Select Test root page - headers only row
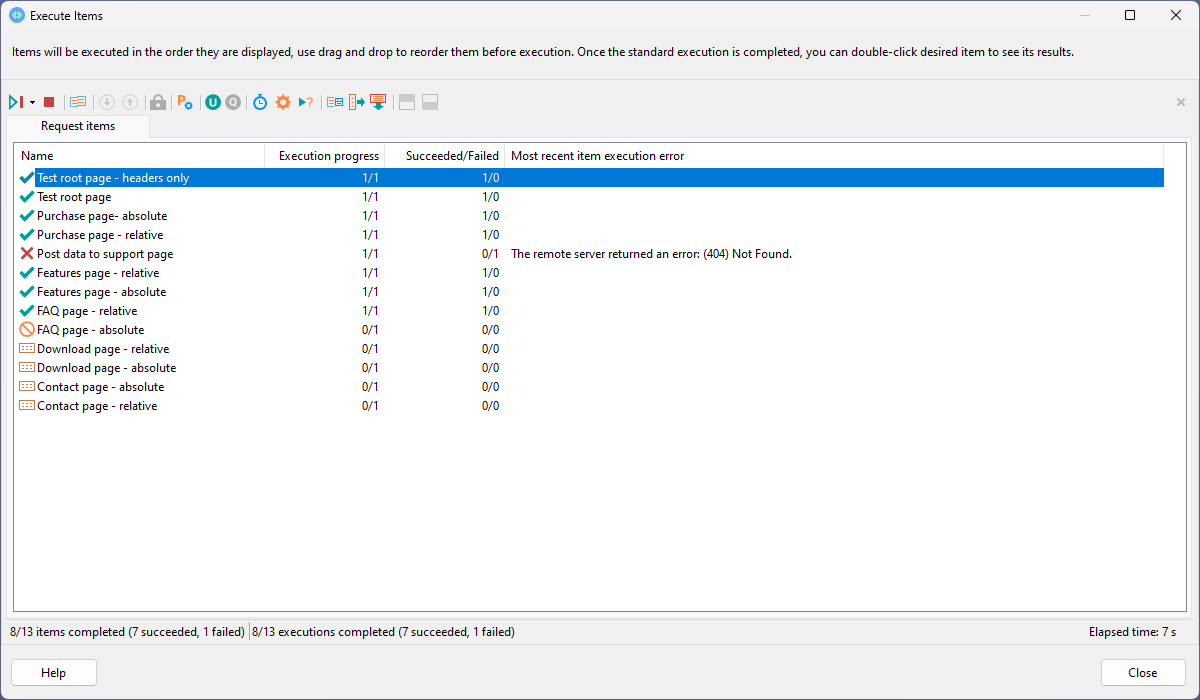Screen dimensions: 1200x700 (590, 178)
